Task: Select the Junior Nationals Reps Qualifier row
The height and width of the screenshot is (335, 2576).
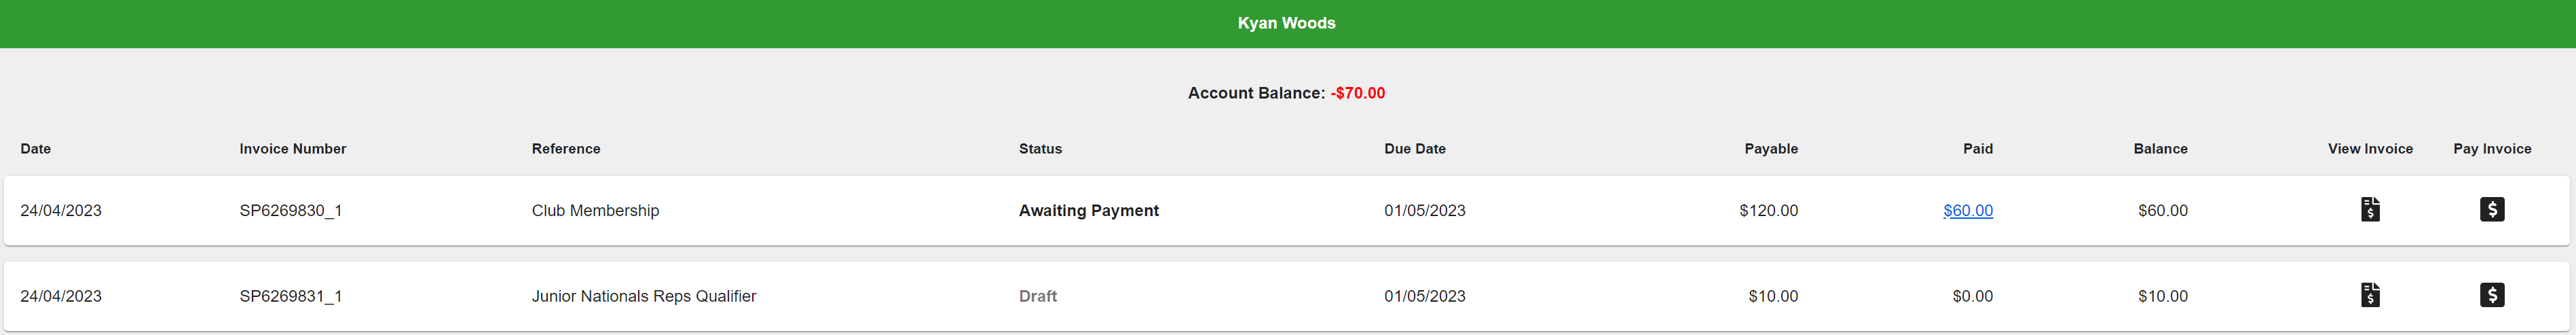Action: click(x=1287, y=296)
